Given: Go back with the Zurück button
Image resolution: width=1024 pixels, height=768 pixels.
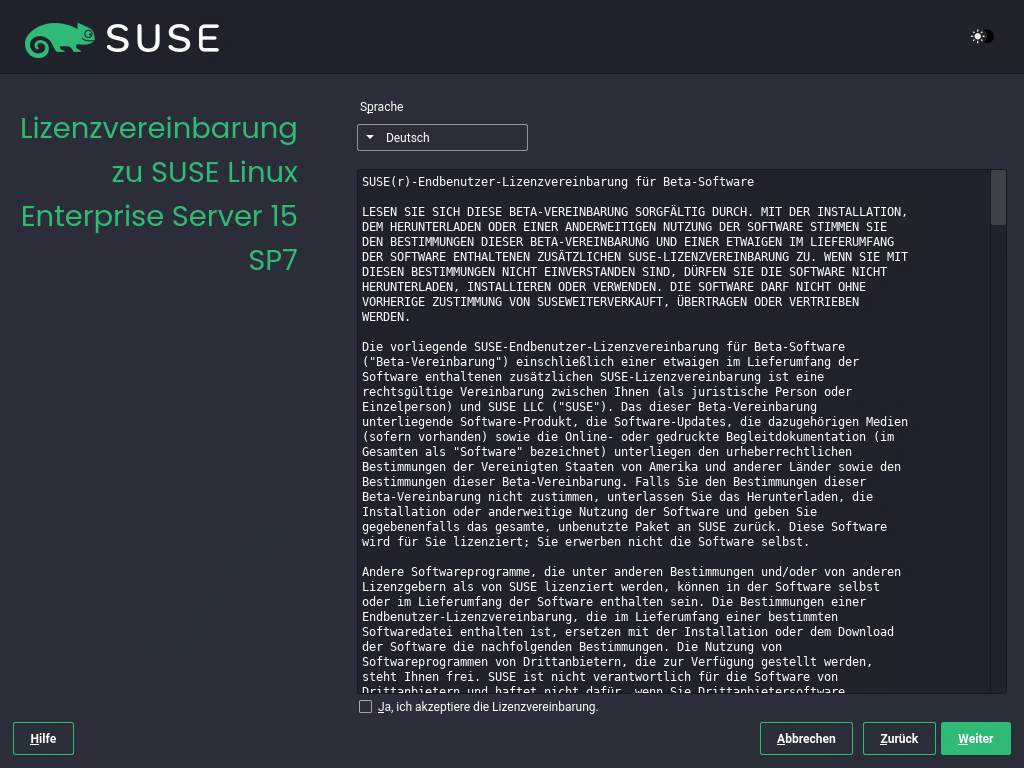Looking at the screenshot, I should [x=899, y=739].
